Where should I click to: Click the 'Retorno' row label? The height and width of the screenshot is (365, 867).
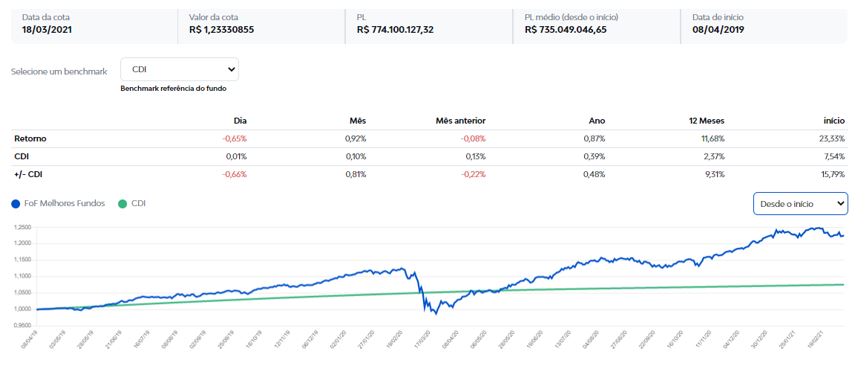click(30, 139)
